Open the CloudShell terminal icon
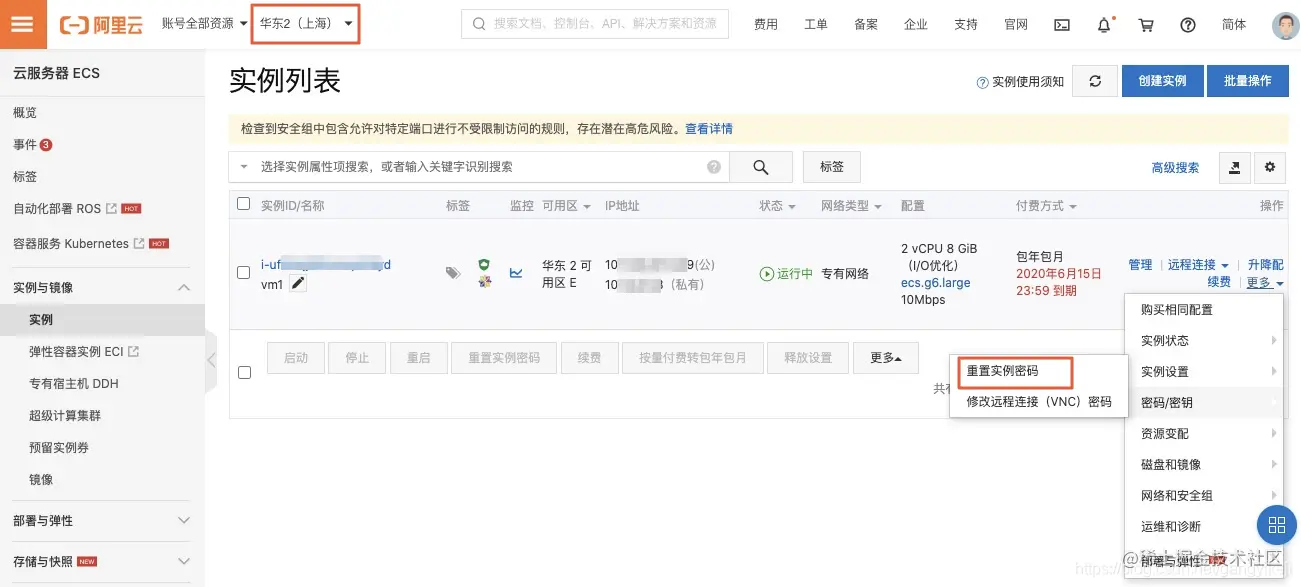 (x=1062, y=24)
